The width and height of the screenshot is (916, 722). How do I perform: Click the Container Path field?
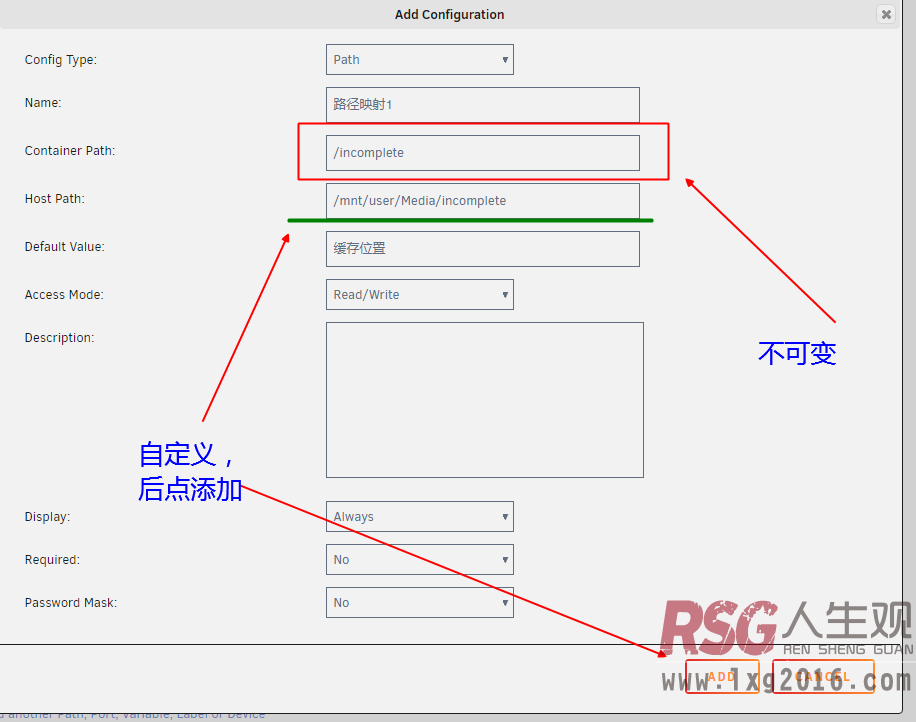point(483,153)
